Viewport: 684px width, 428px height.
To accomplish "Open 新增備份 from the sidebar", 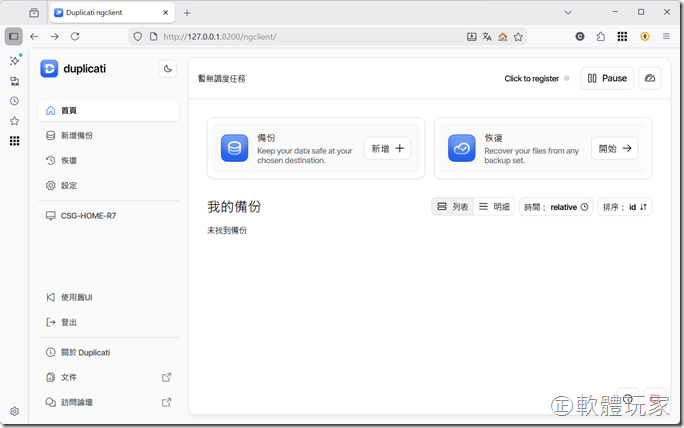I will pos(108,135).
